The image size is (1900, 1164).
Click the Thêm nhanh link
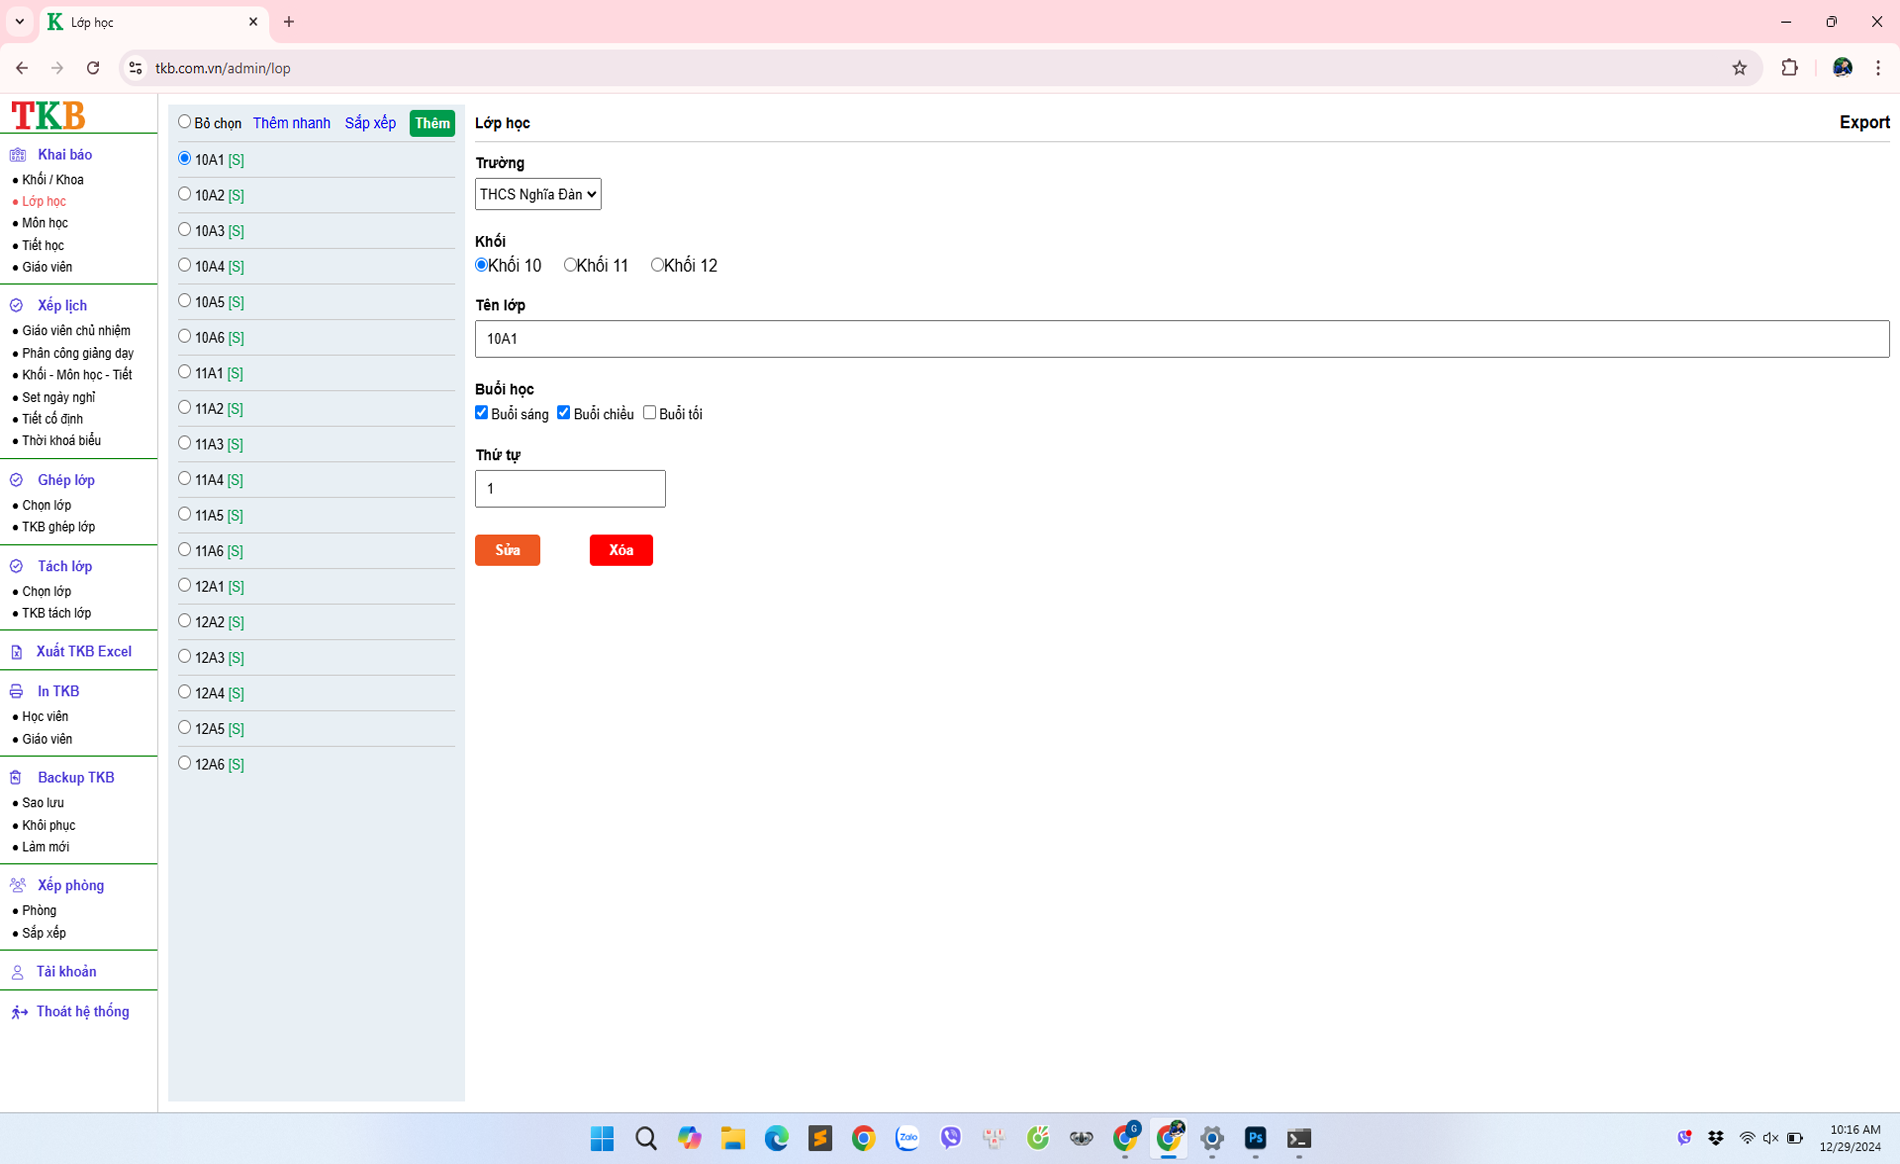click(x=291, y=123)
